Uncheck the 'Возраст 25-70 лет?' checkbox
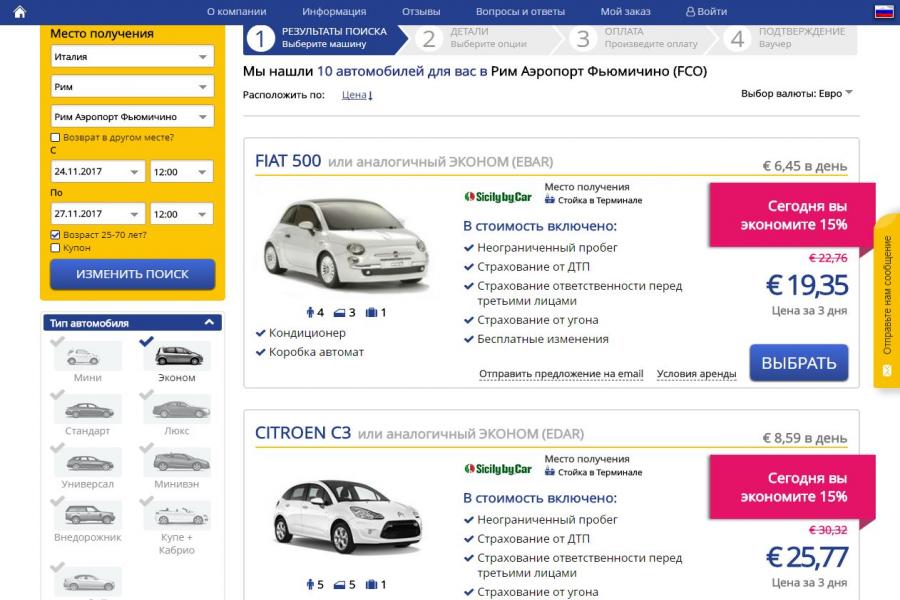 55,235
